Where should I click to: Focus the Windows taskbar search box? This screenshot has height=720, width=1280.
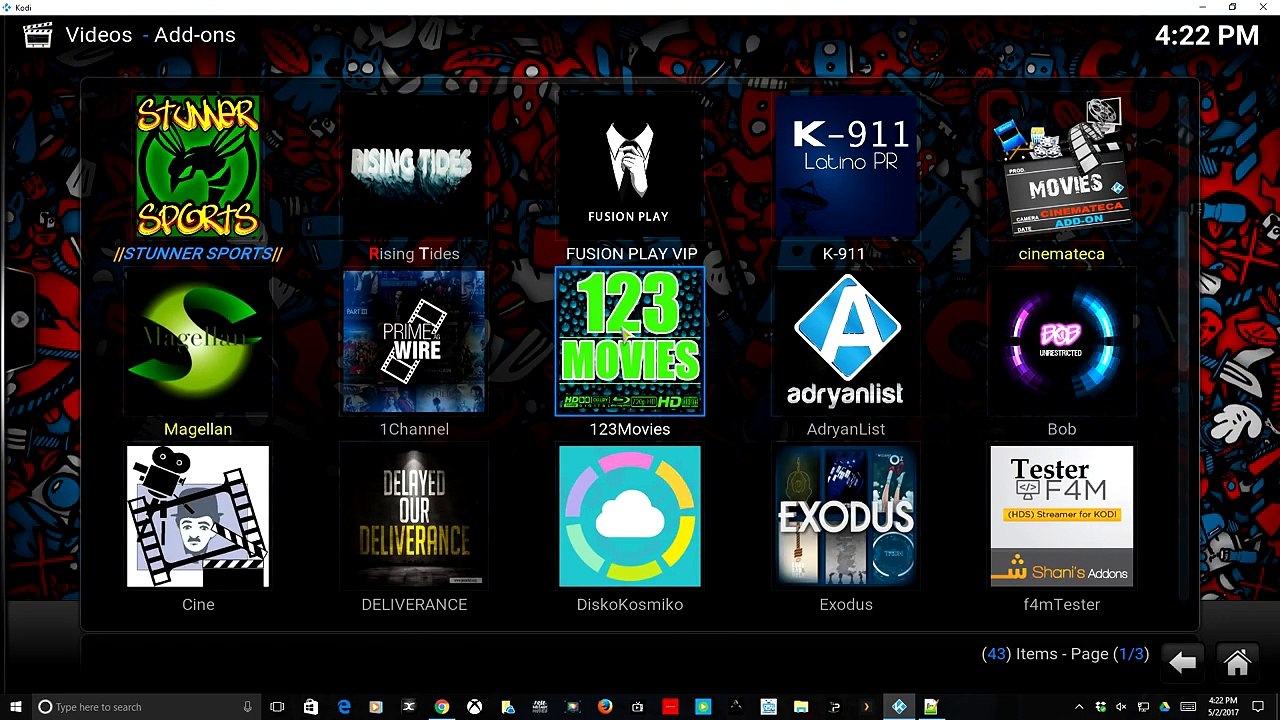click(x=146, y=707)
